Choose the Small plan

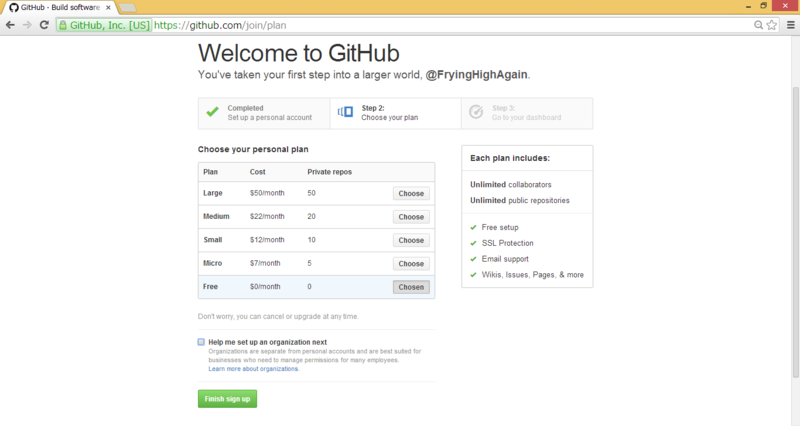(x=411, y=240)
